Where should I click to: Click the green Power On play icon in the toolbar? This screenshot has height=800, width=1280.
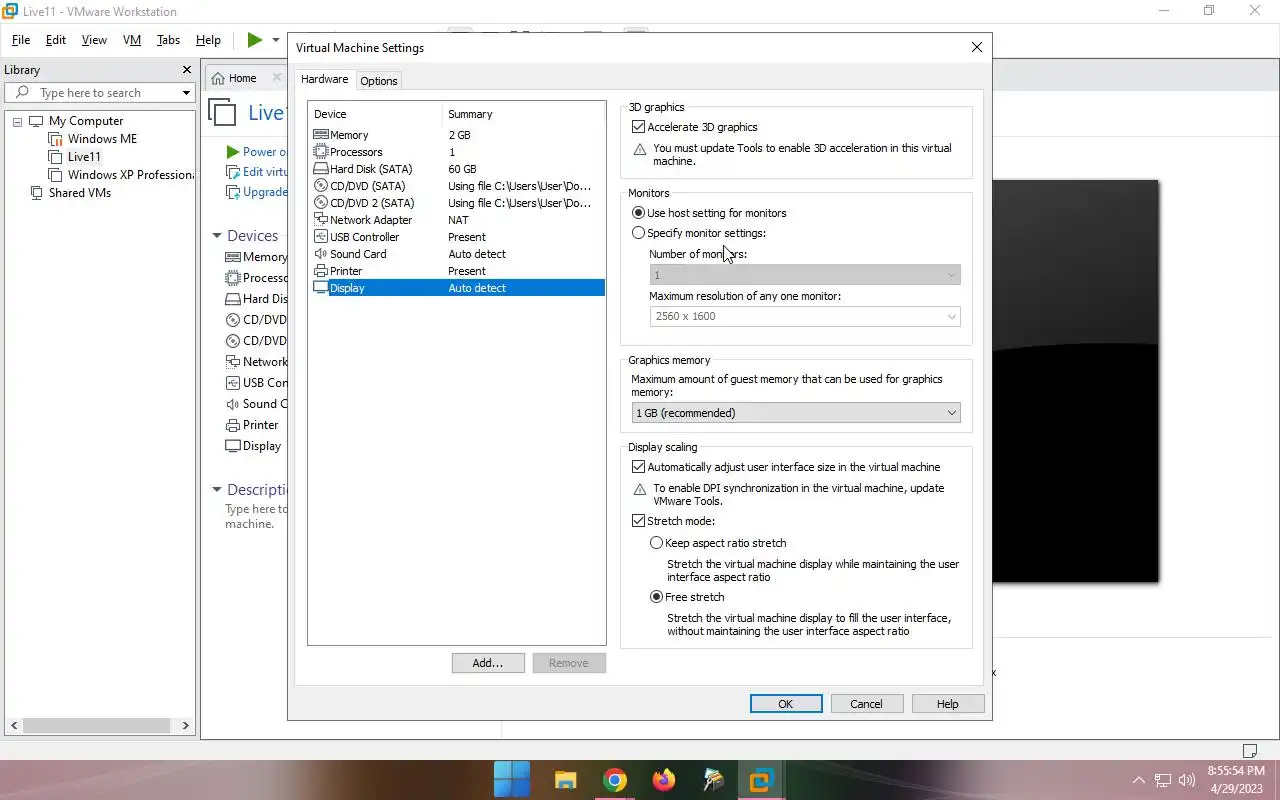click(255, 40)
